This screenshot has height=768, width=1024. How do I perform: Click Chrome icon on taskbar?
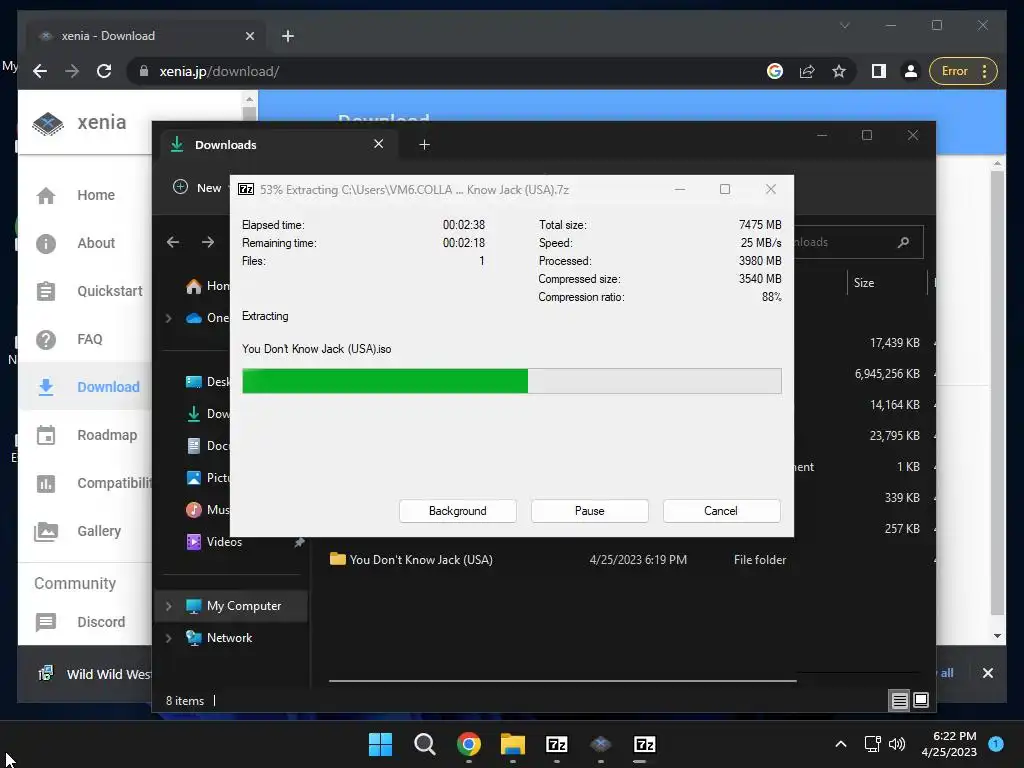tap(469, 744)
